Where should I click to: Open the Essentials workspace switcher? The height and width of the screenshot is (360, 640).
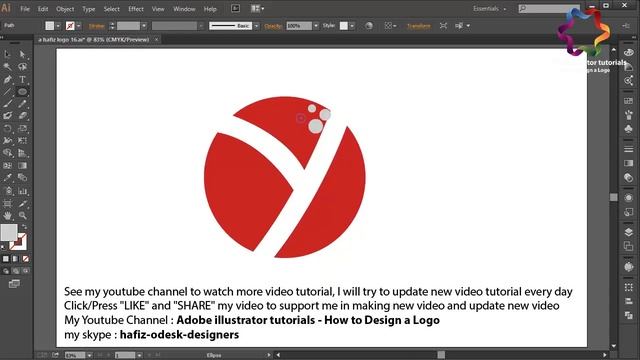point(489,9)
